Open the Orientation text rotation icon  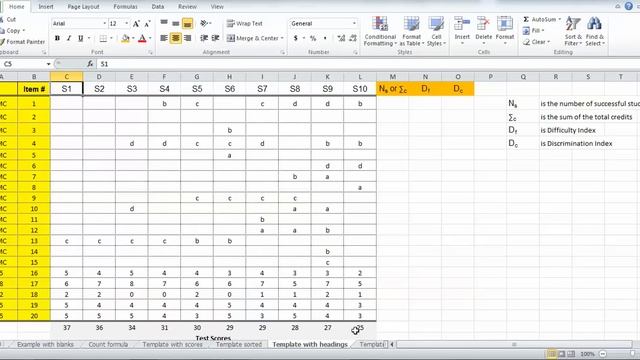point(204,23)
